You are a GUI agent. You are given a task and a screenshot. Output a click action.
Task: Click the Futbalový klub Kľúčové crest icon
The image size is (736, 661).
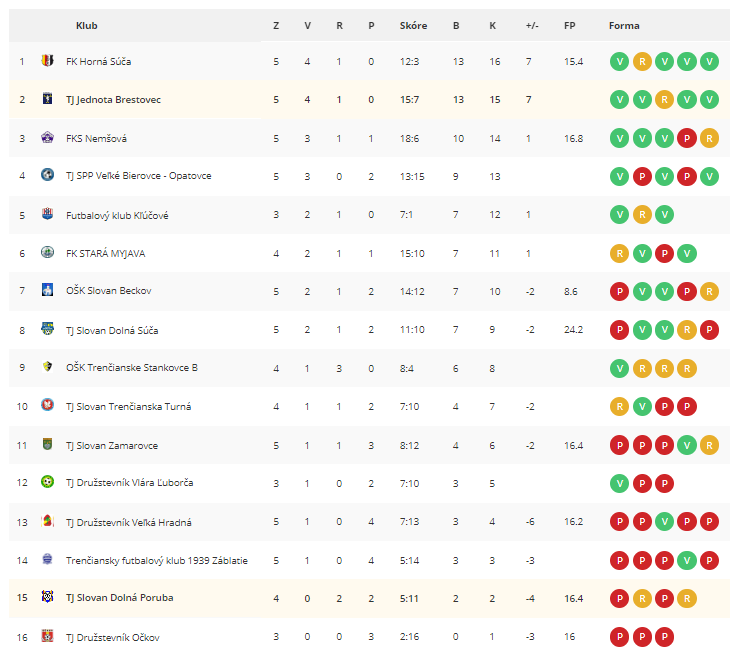coord(47,214)
